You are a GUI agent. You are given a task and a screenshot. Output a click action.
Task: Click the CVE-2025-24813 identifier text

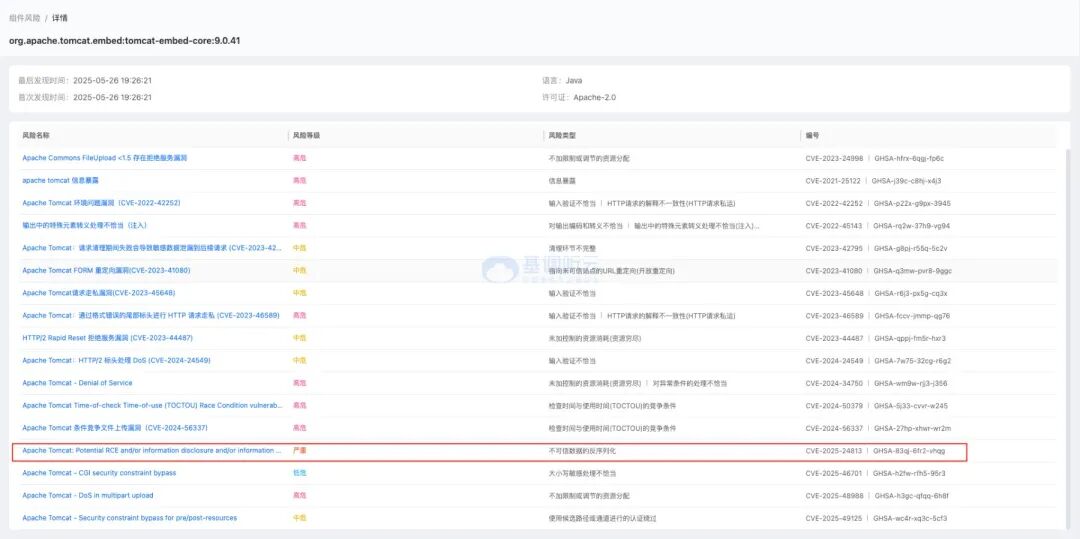833,451
